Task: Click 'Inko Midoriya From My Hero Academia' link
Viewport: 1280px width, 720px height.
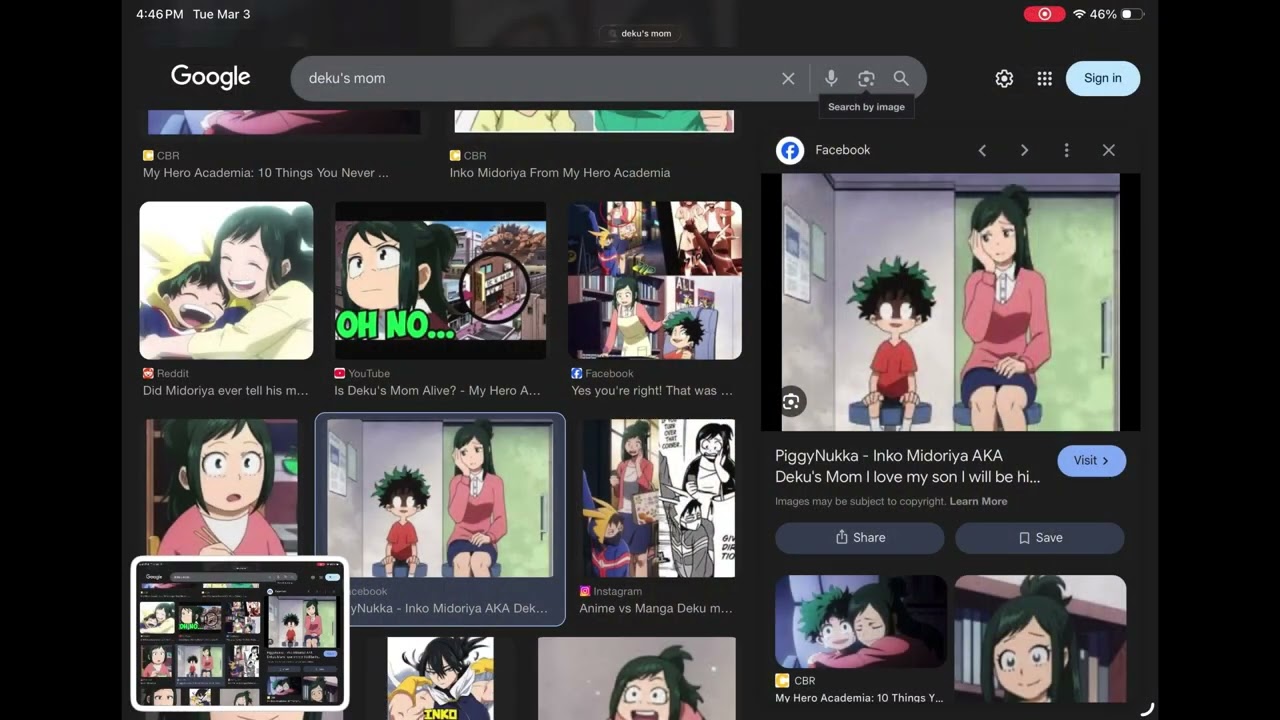Action: click(x=560, y=173)
